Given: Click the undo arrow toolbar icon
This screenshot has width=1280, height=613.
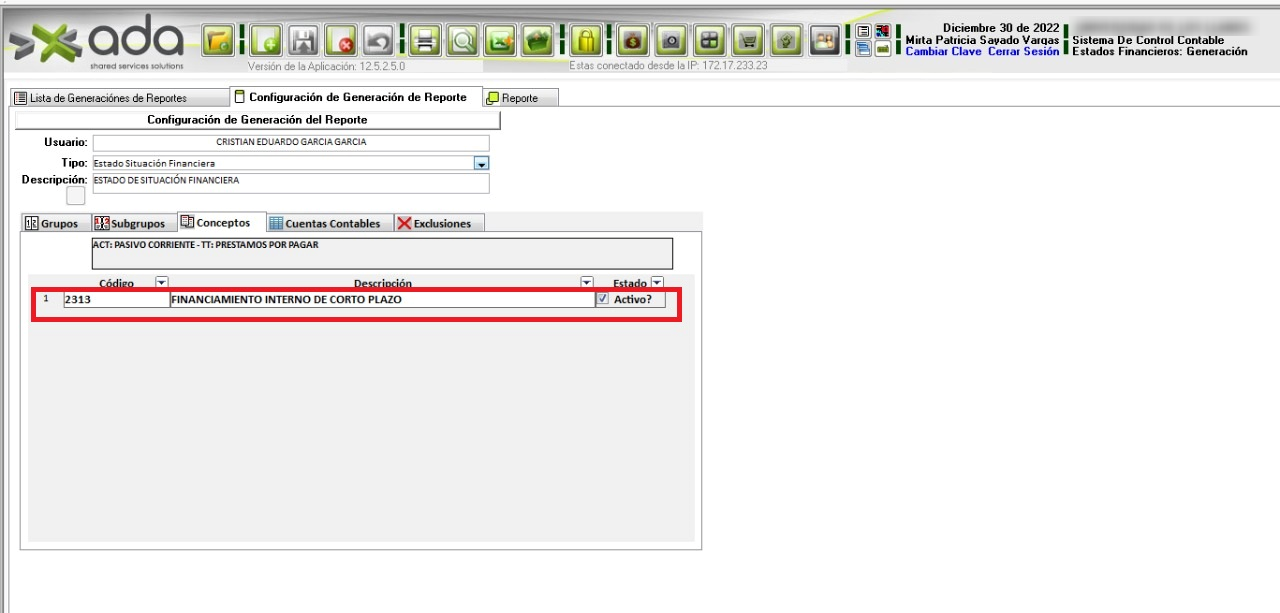Looking at the screenshot, I should pos(377,41).
